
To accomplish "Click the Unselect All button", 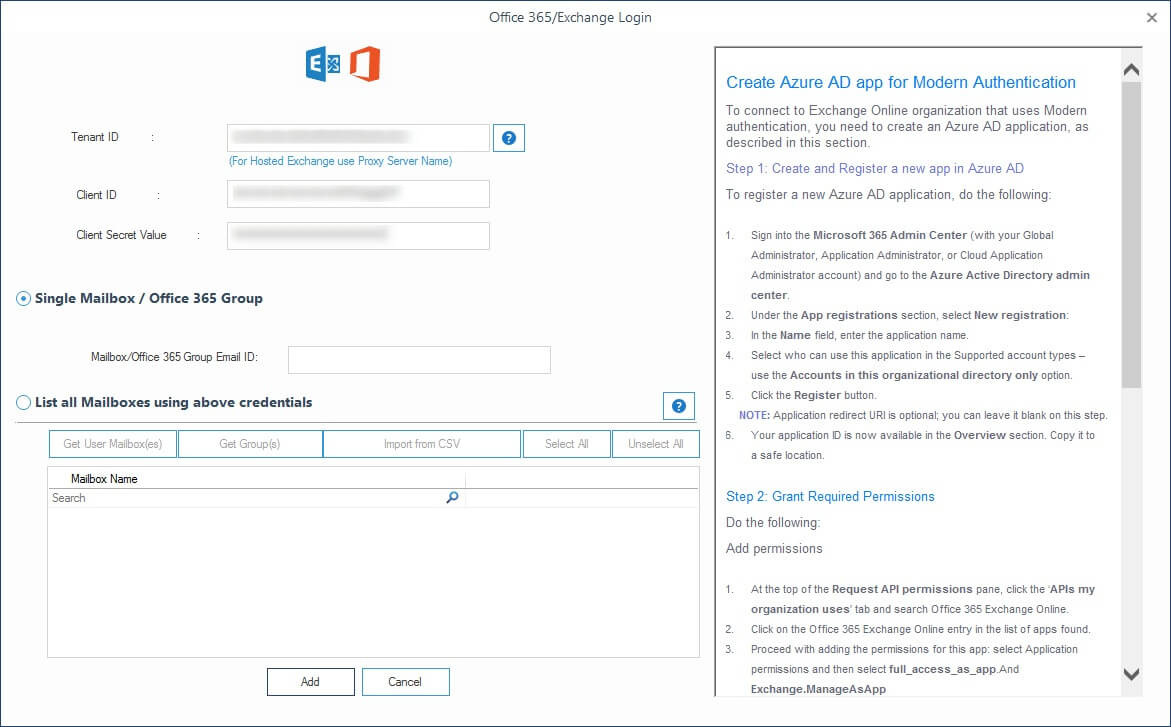I will 656,444.
